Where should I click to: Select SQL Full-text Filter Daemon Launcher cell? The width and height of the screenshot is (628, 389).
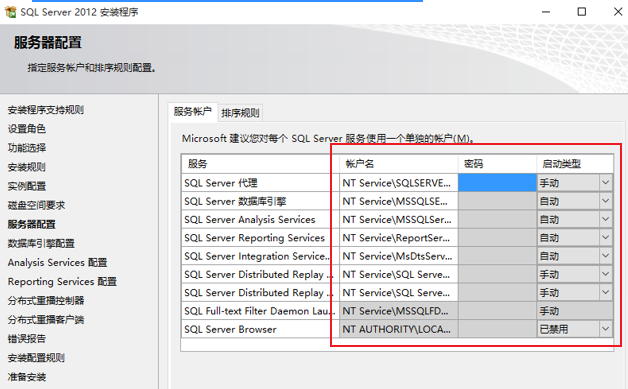coord(260,310)
